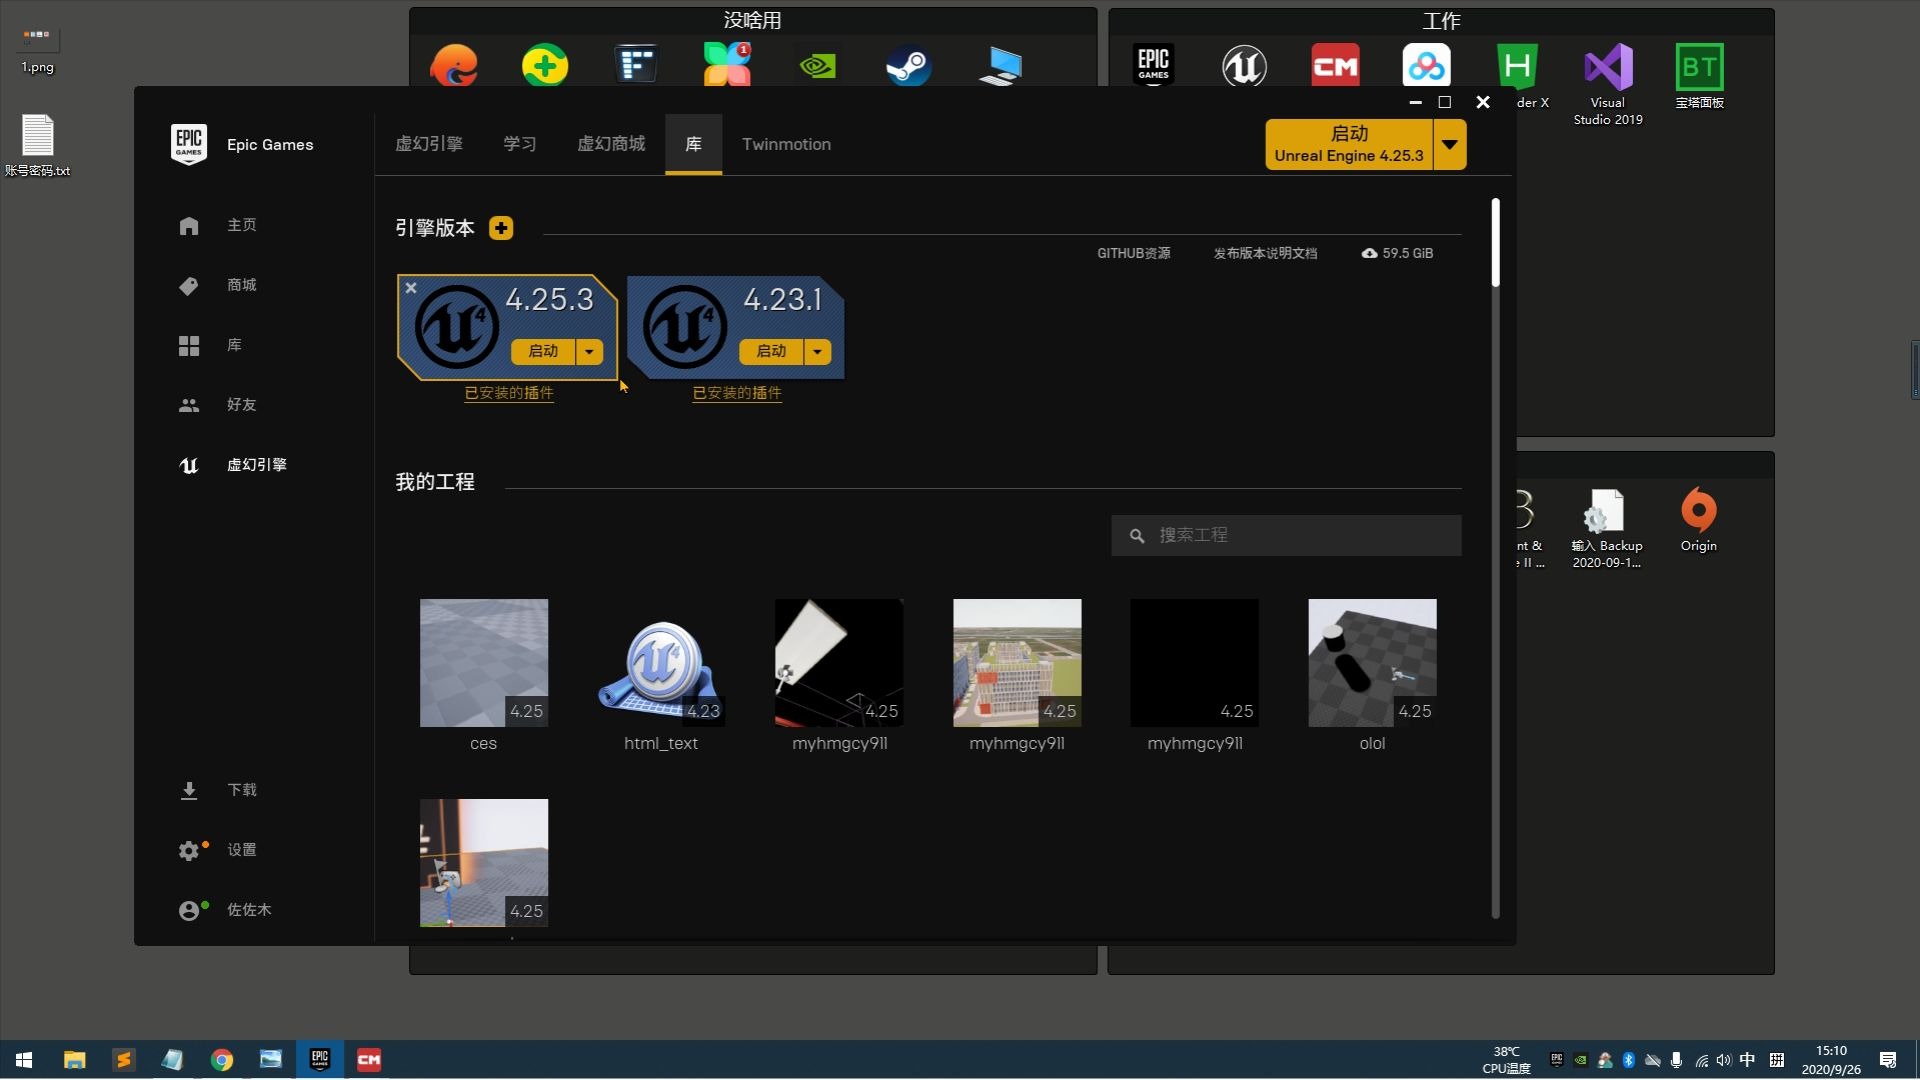Open Visual Studio 2019 desktop shortcut
Screen dimensions: 1920x1080
[x=1608, y=84]
